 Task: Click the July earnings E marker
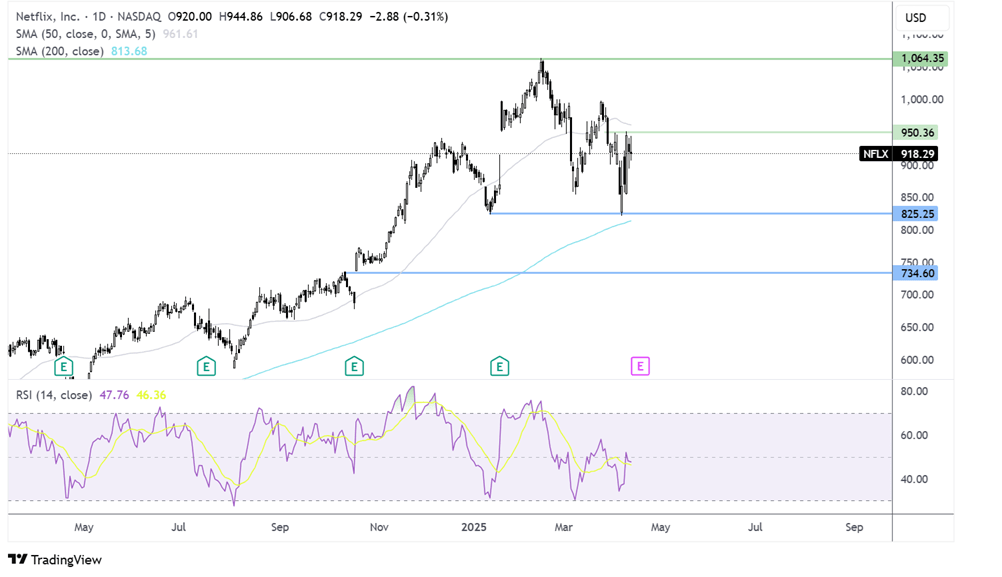[x=206, y=367]
